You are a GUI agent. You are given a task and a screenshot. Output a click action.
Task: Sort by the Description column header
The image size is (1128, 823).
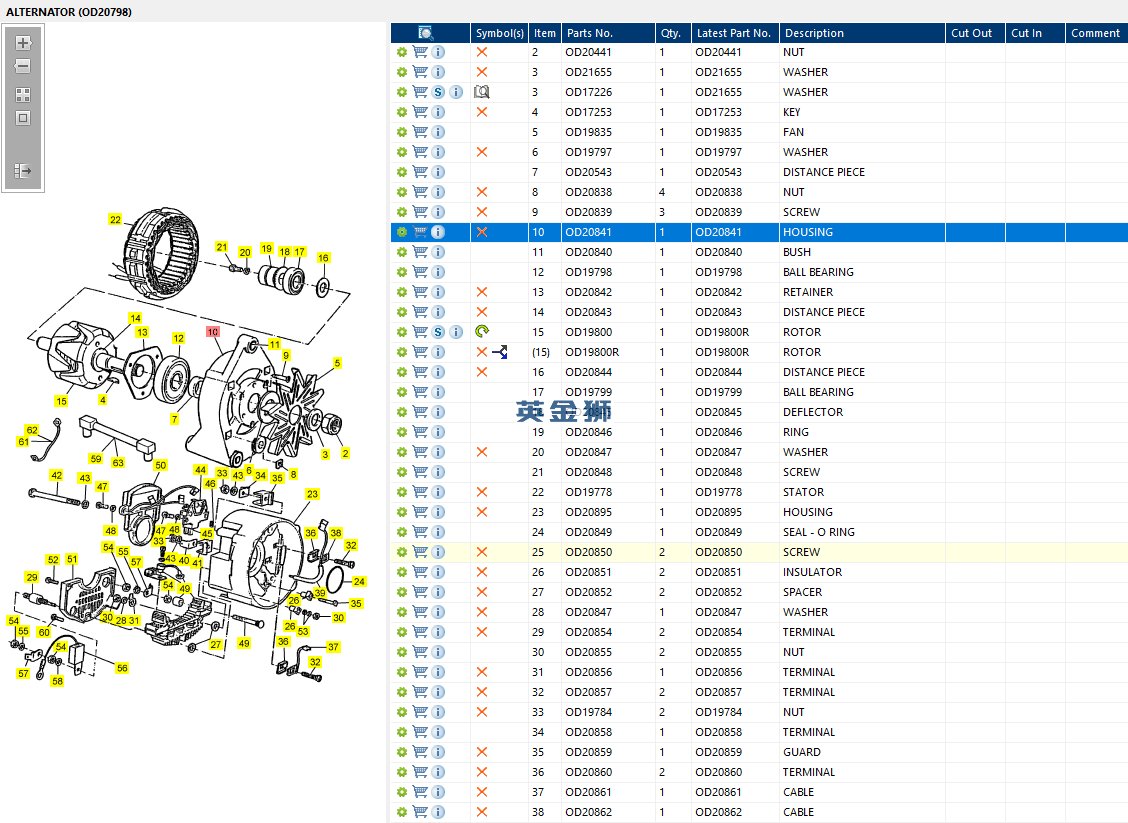point(862,33)
